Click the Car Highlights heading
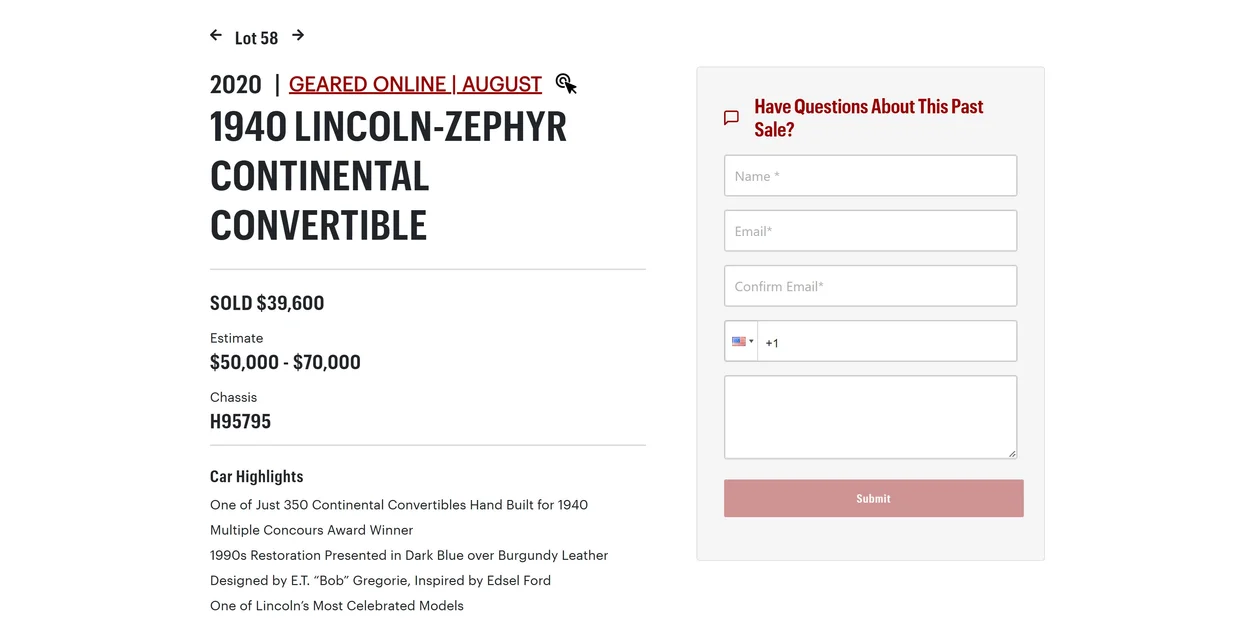The width and height of the screenshot is (1256, 618). pyautogui.click(x=256, y=476)
